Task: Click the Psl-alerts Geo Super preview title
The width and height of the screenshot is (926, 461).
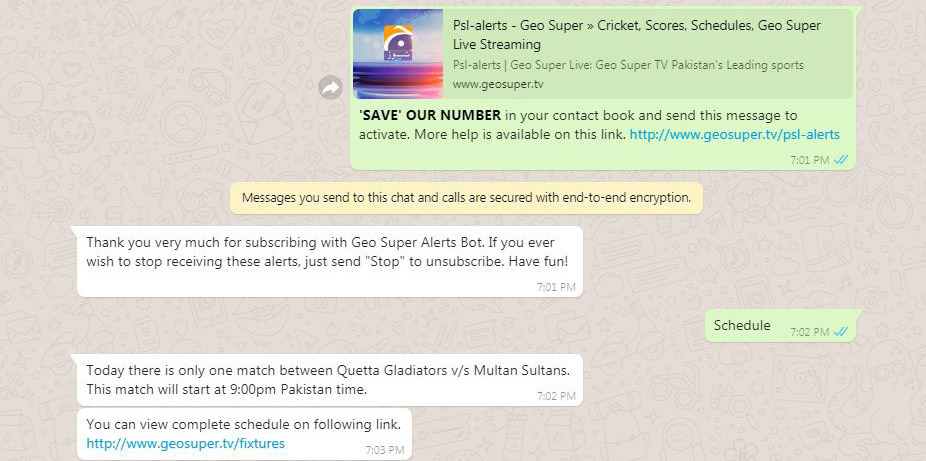Action: coord(637,35)
